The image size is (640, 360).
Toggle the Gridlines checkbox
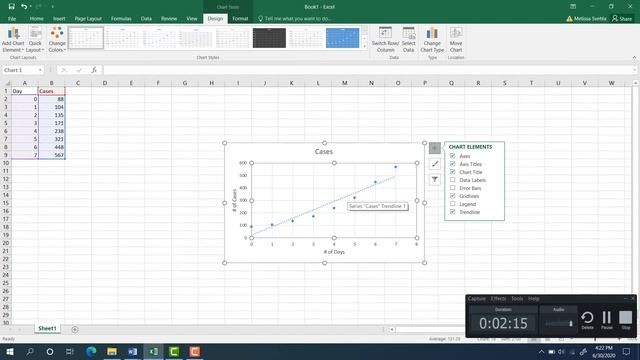453,196
